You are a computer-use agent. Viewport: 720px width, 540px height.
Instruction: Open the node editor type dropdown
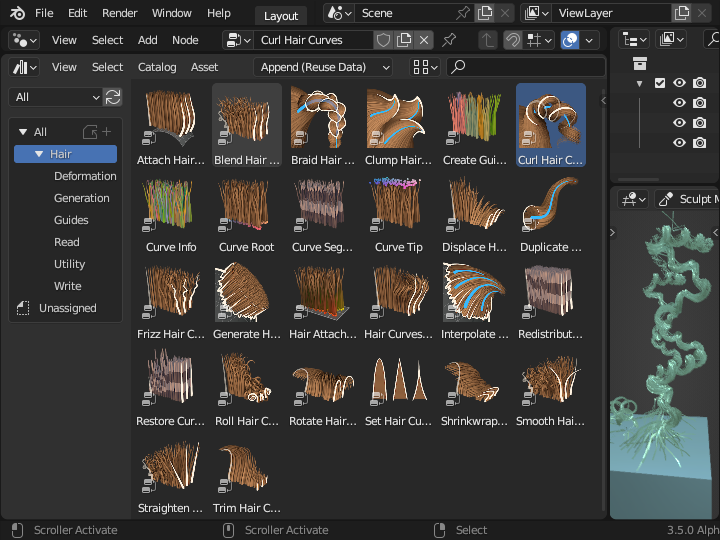pos(24,40)
